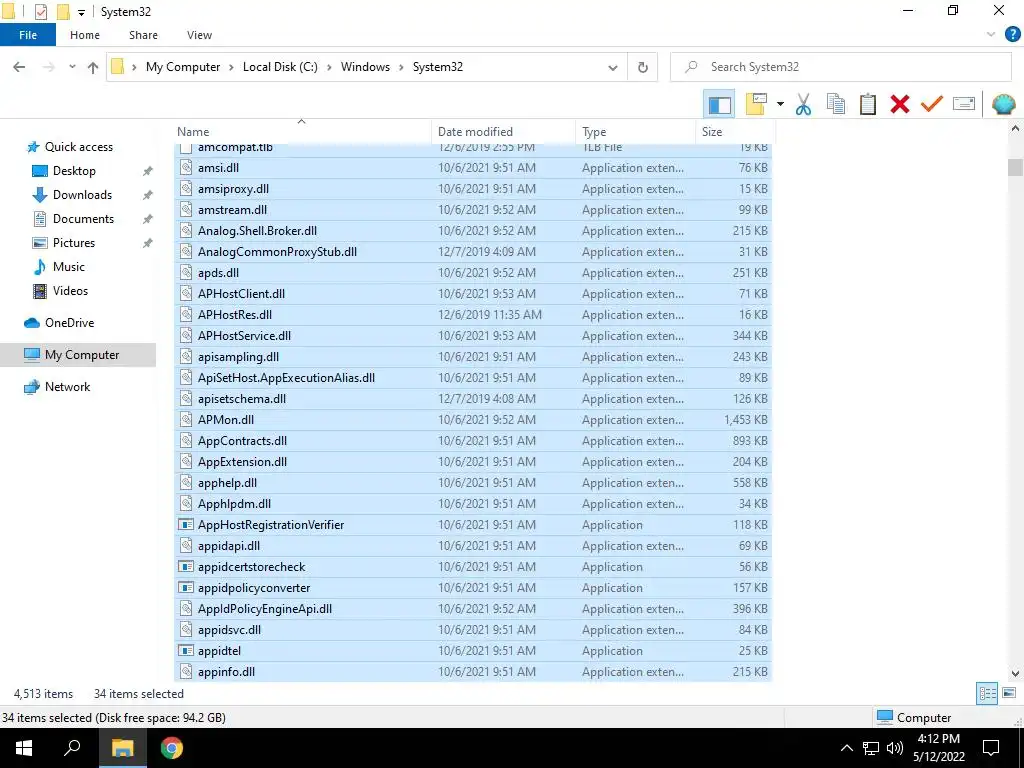Screen dimensions: 1024x768
Task: Sort by the Name column header
Action: (x=302, y=131)
